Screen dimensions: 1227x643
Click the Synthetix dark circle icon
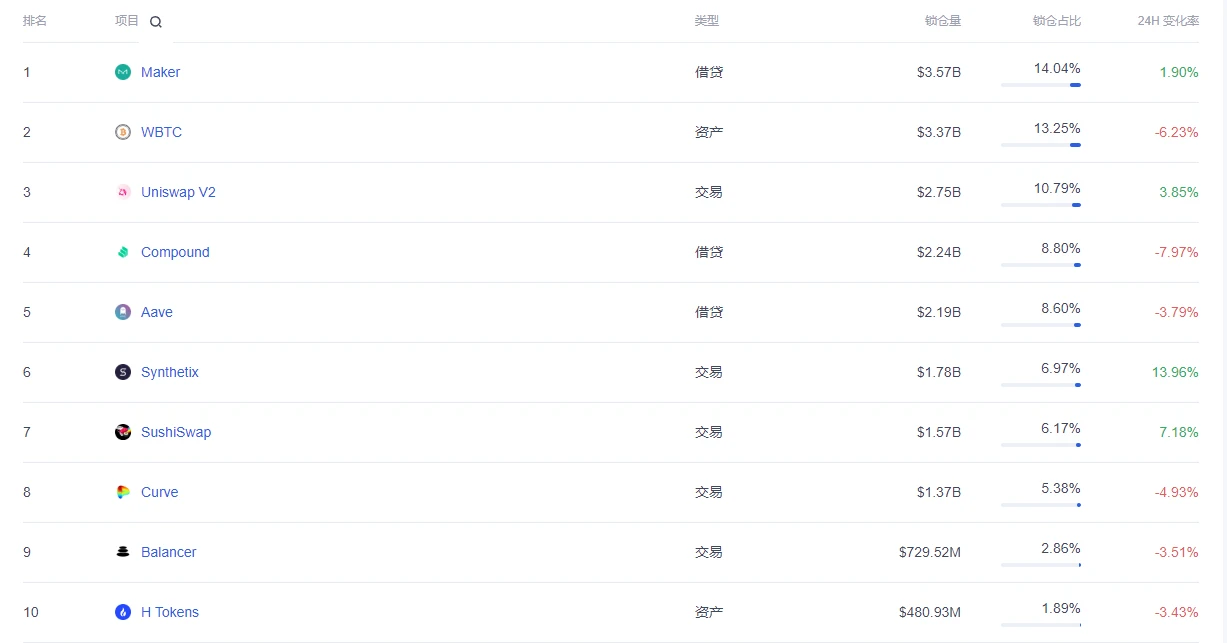(x=123, y=372)
